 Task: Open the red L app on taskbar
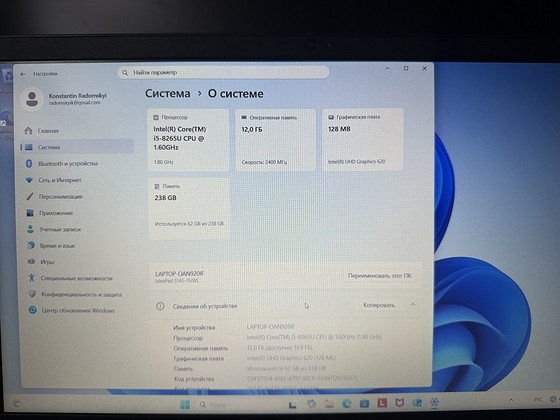[382, 404]
